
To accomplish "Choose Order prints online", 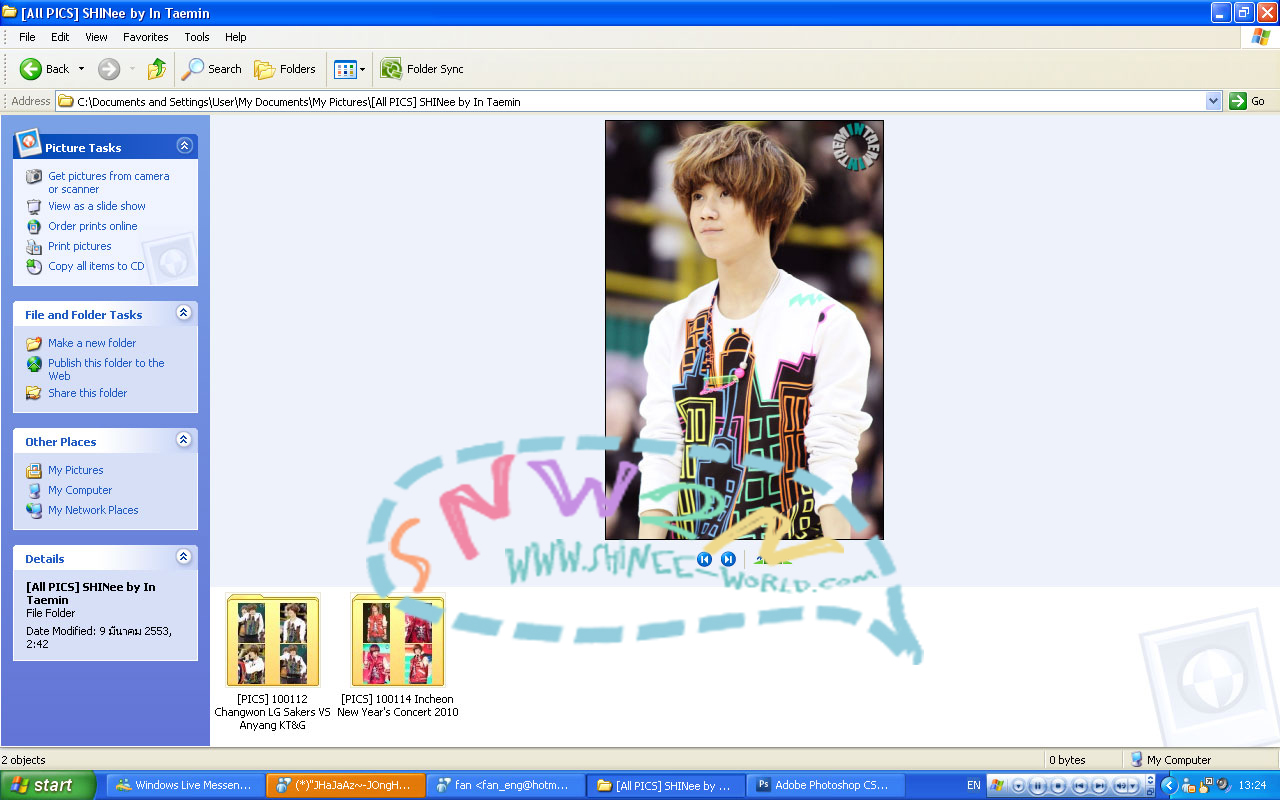I will click(93, 226).
